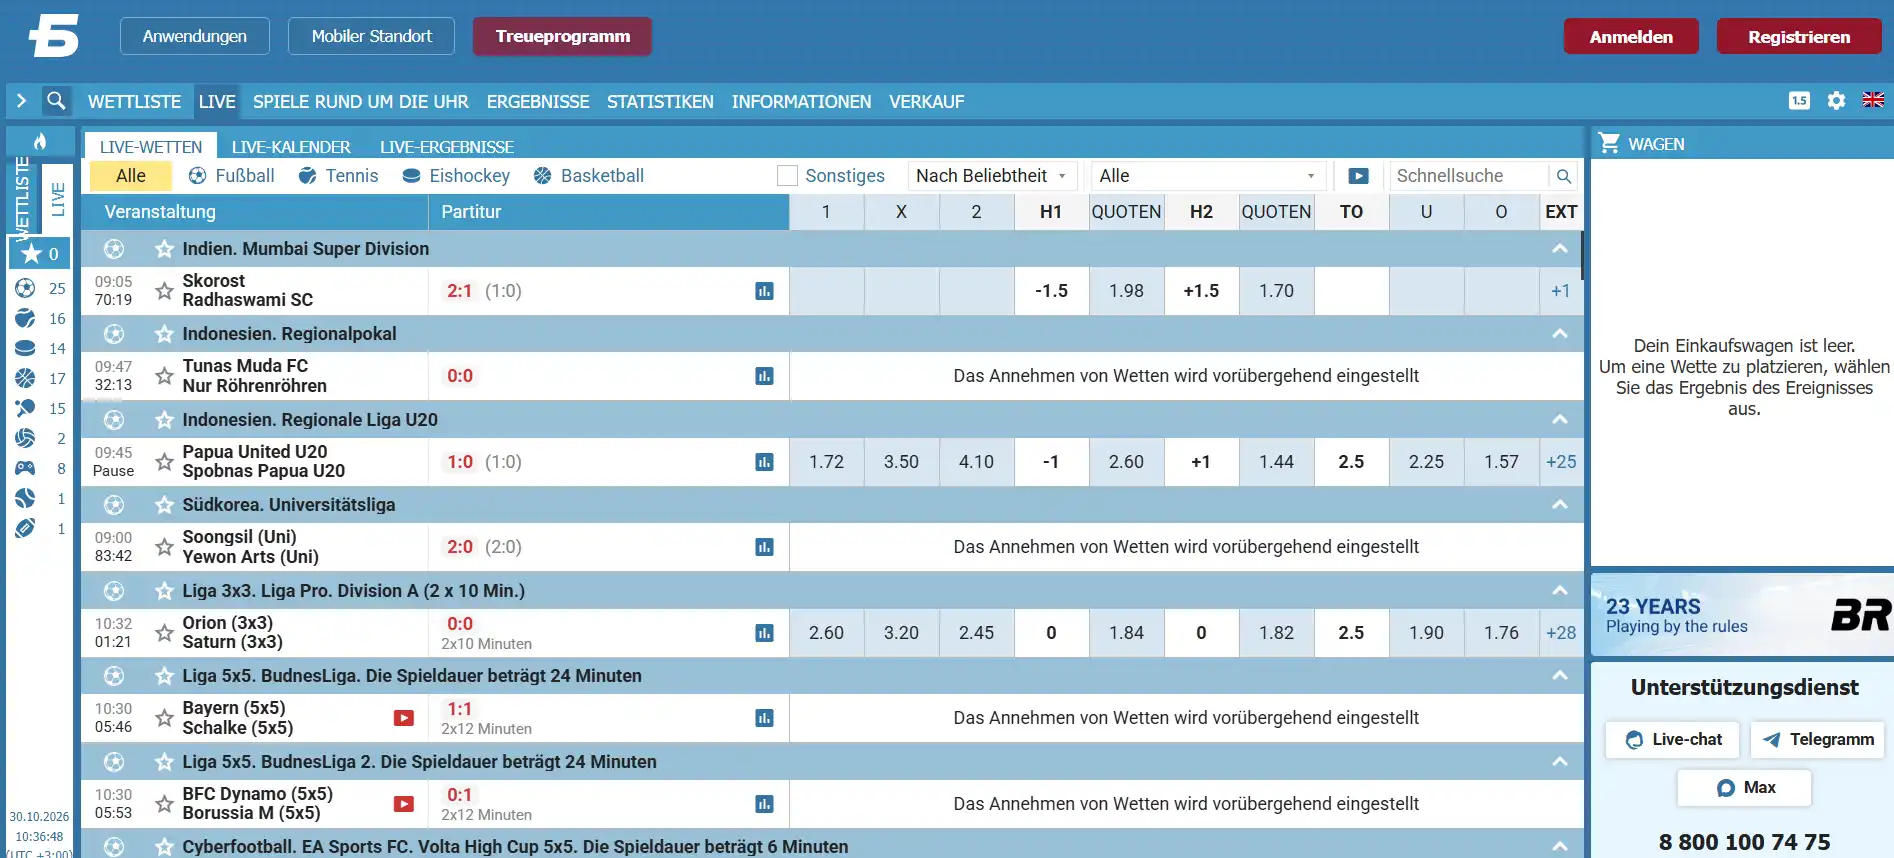This screenshot has height=858, width=1894.
Task: Open the search magnifier in the navigation bar
Action: 56,101
